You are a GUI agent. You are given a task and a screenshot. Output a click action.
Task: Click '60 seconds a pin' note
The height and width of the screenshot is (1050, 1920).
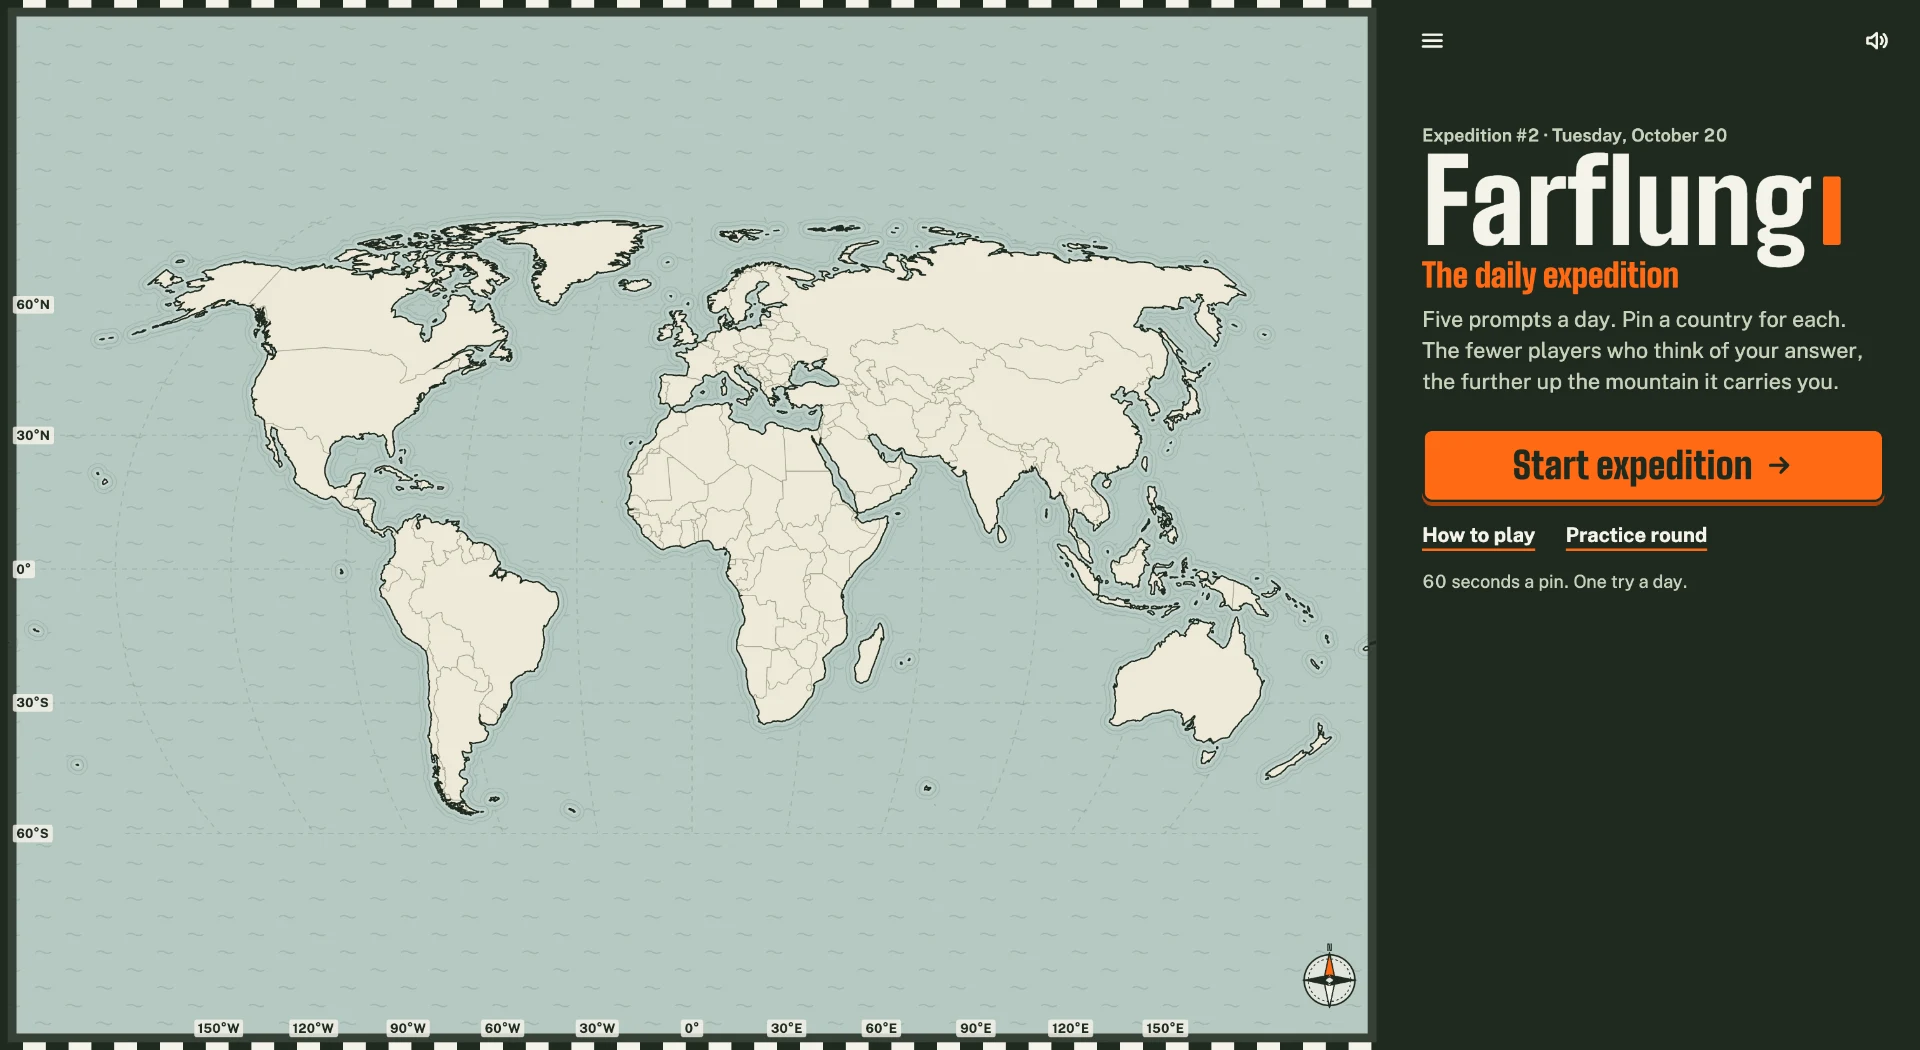1554,582
